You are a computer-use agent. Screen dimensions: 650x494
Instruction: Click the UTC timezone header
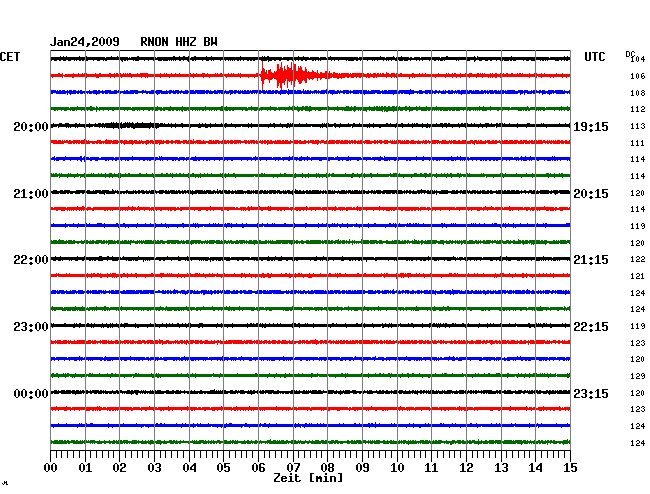(x=594, y=57)
